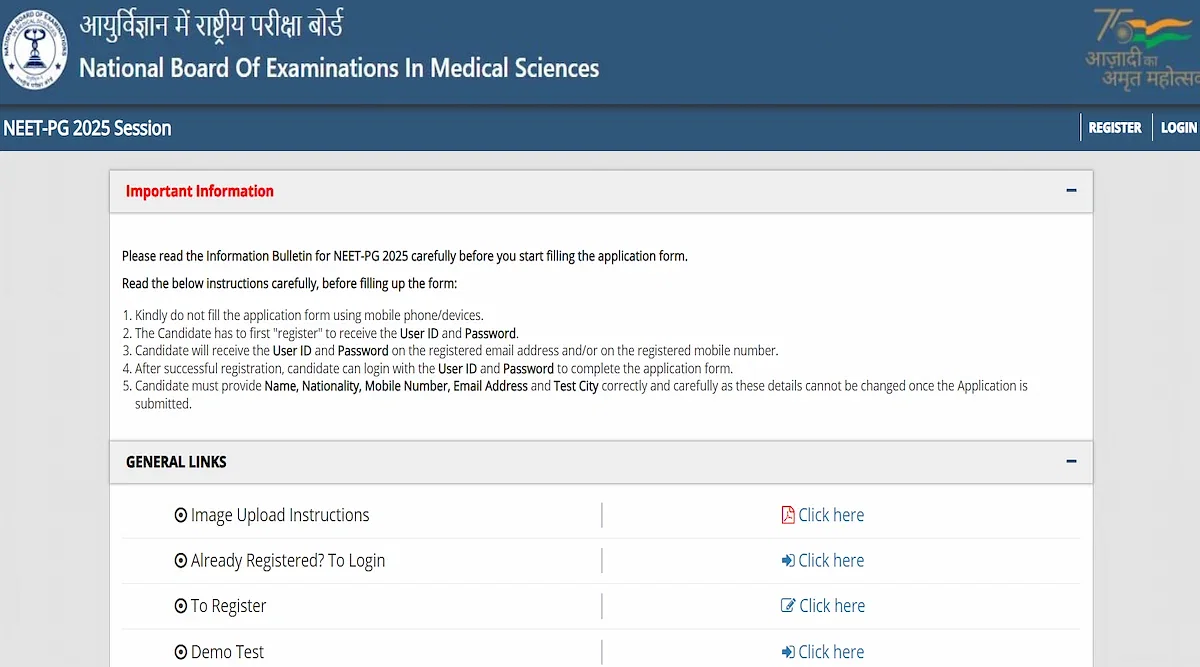Click the Demo Test row label

[227, 652]
